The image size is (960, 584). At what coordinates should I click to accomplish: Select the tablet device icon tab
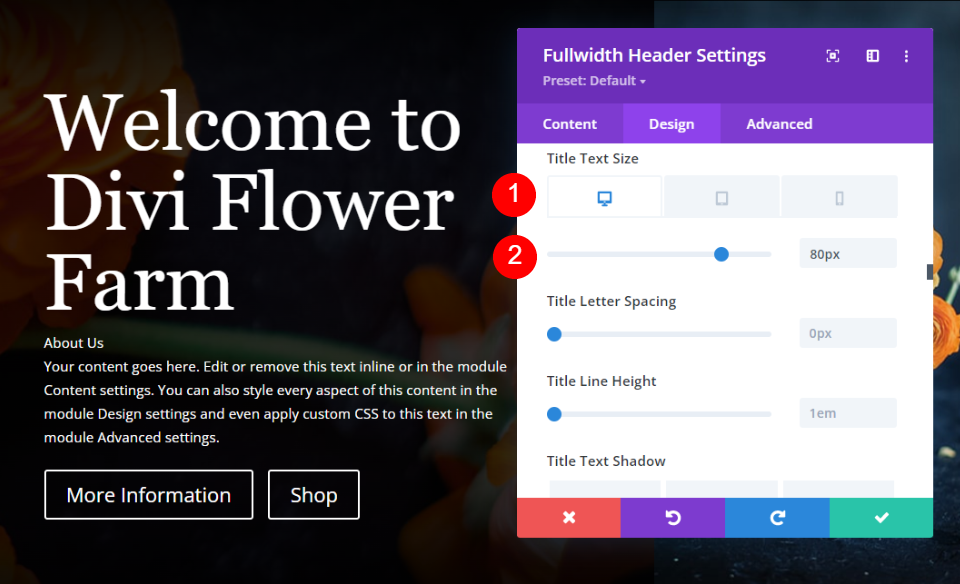point(722,197)
